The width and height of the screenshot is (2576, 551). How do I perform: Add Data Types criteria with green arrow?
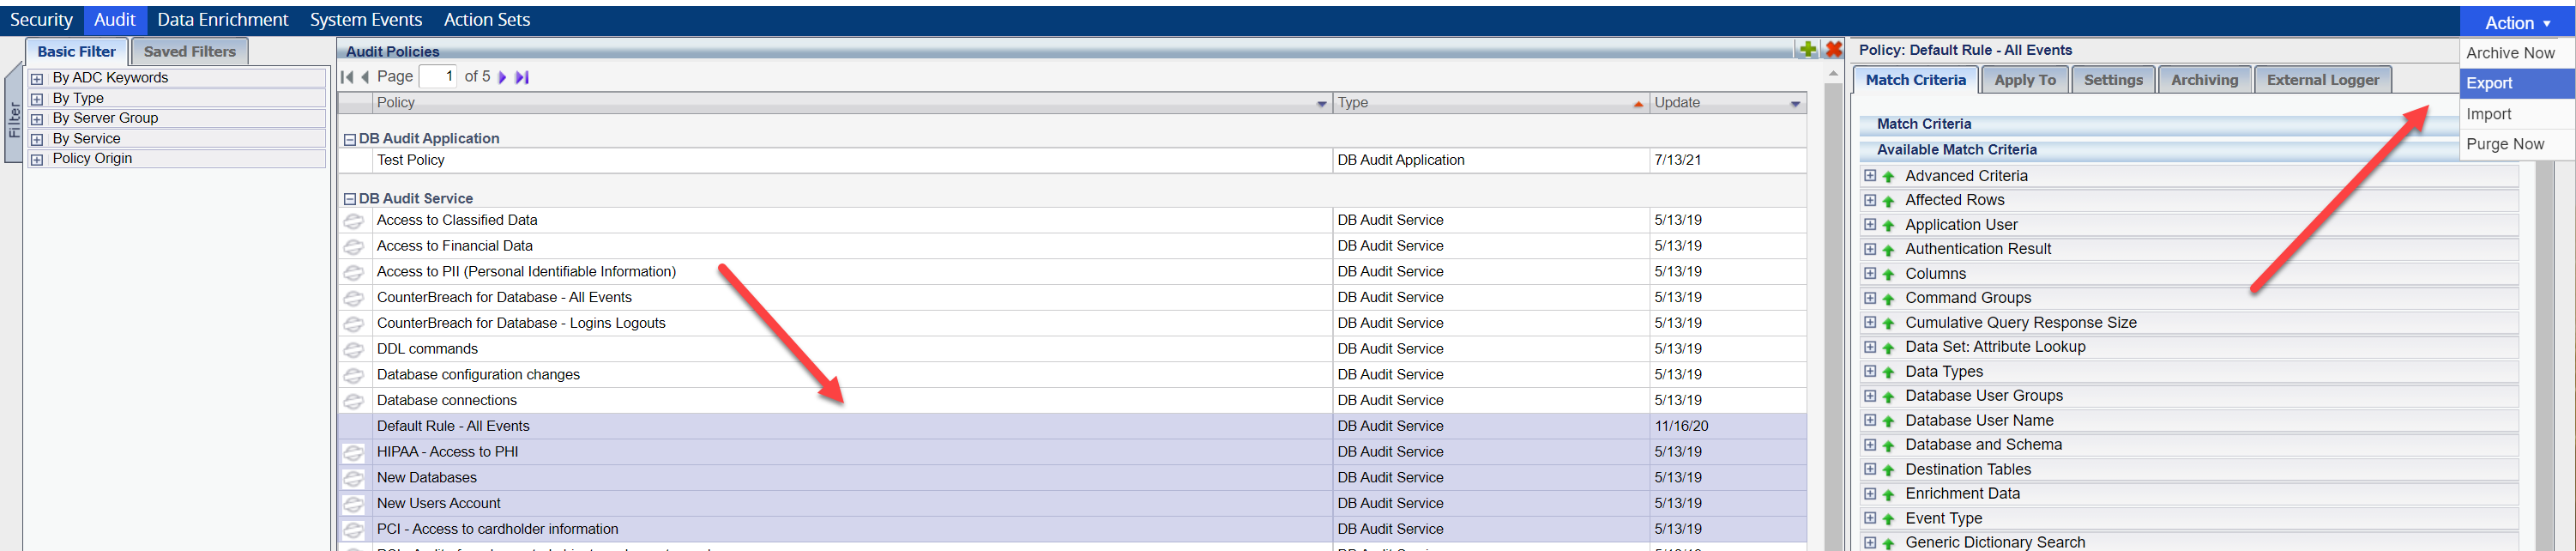(1888, 373)
